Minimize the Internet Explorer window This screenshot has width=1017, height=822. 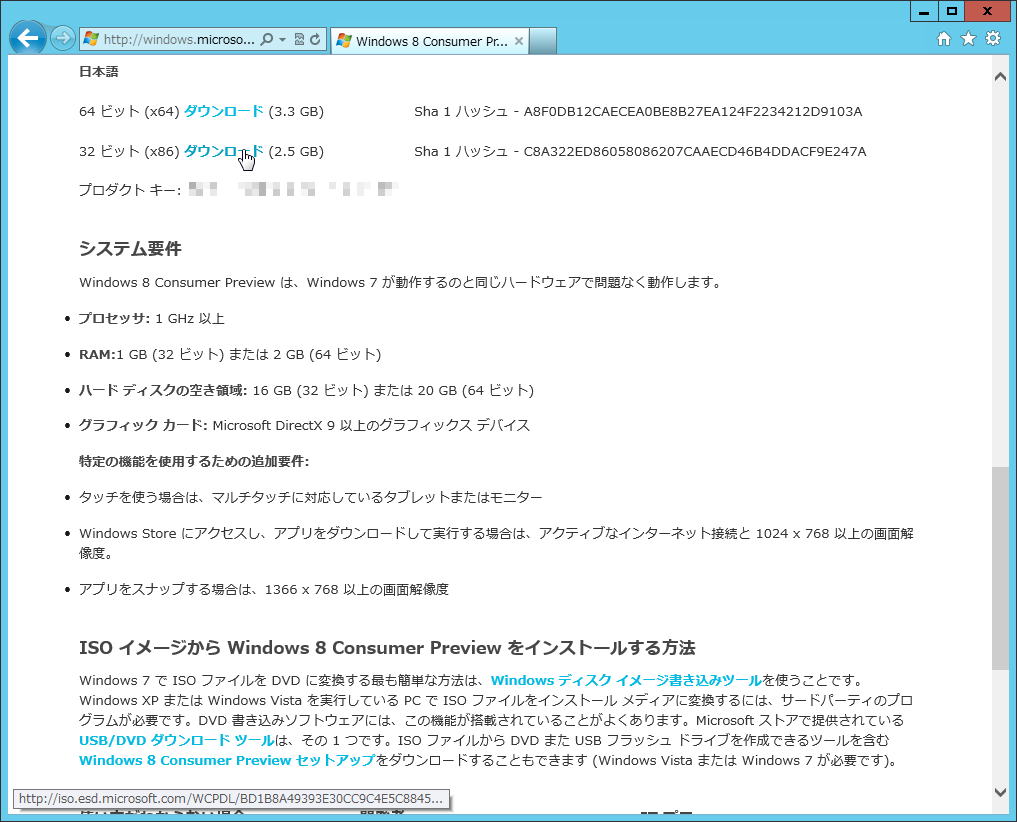tap(924, 11)
